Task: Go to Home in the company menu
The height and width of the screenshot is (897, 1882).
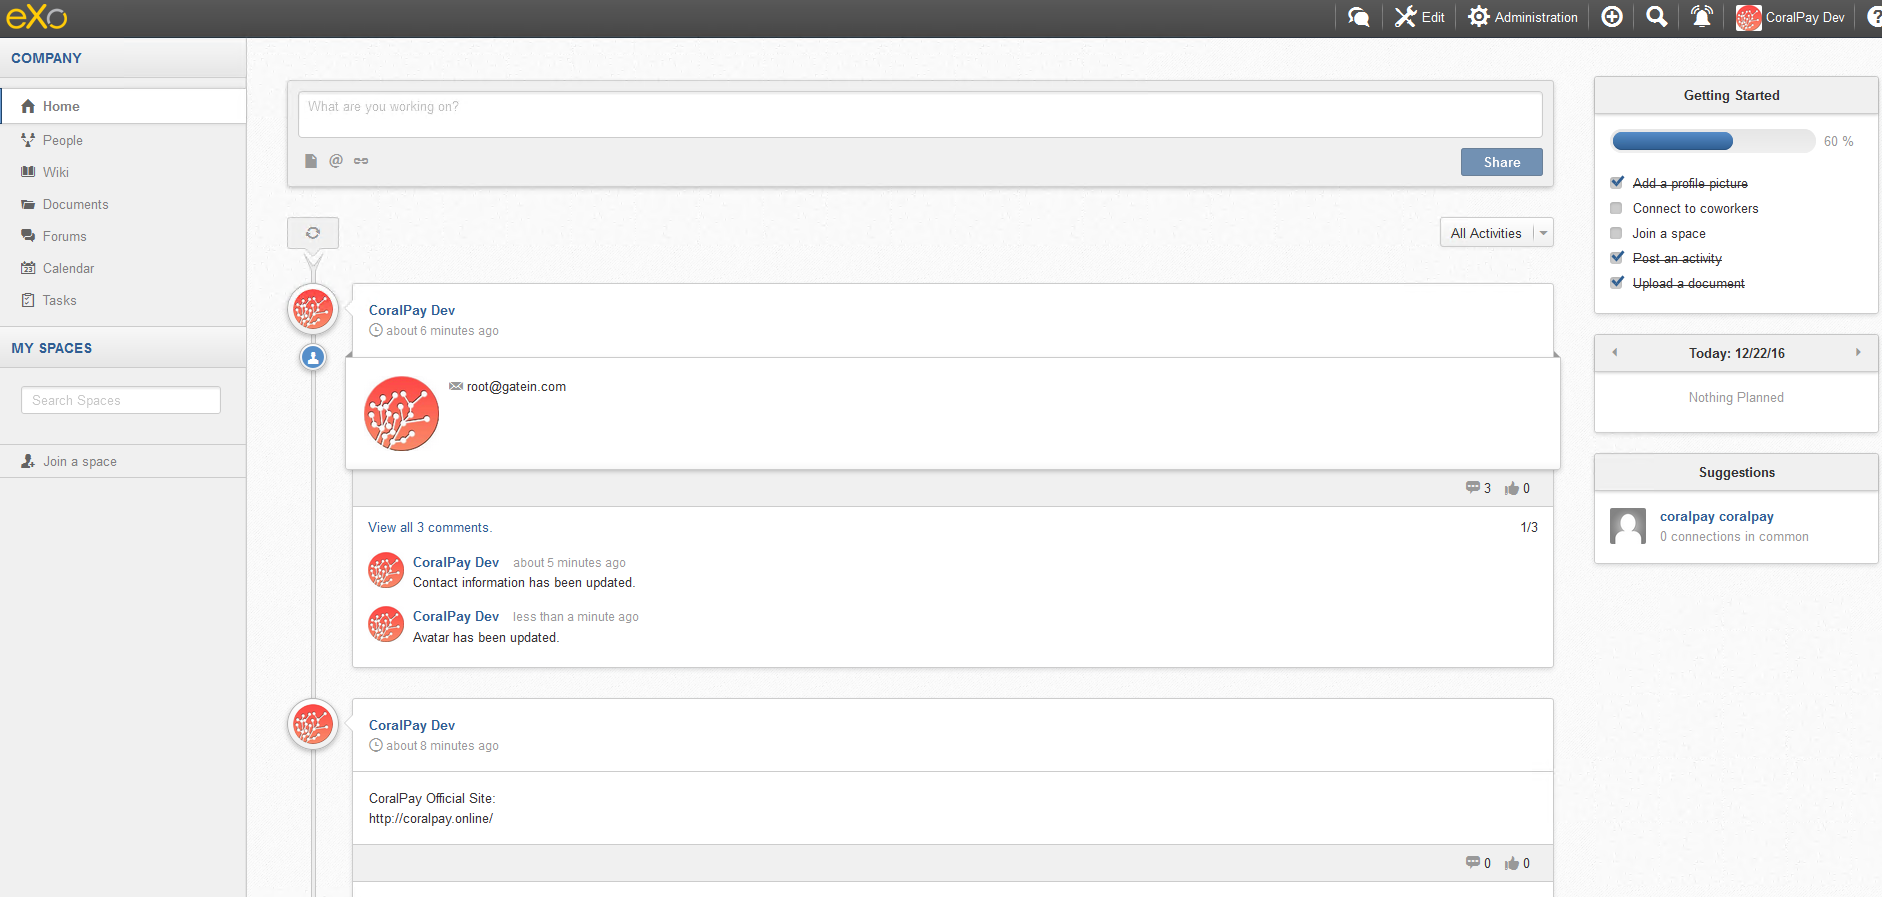Action: [123, 106]
